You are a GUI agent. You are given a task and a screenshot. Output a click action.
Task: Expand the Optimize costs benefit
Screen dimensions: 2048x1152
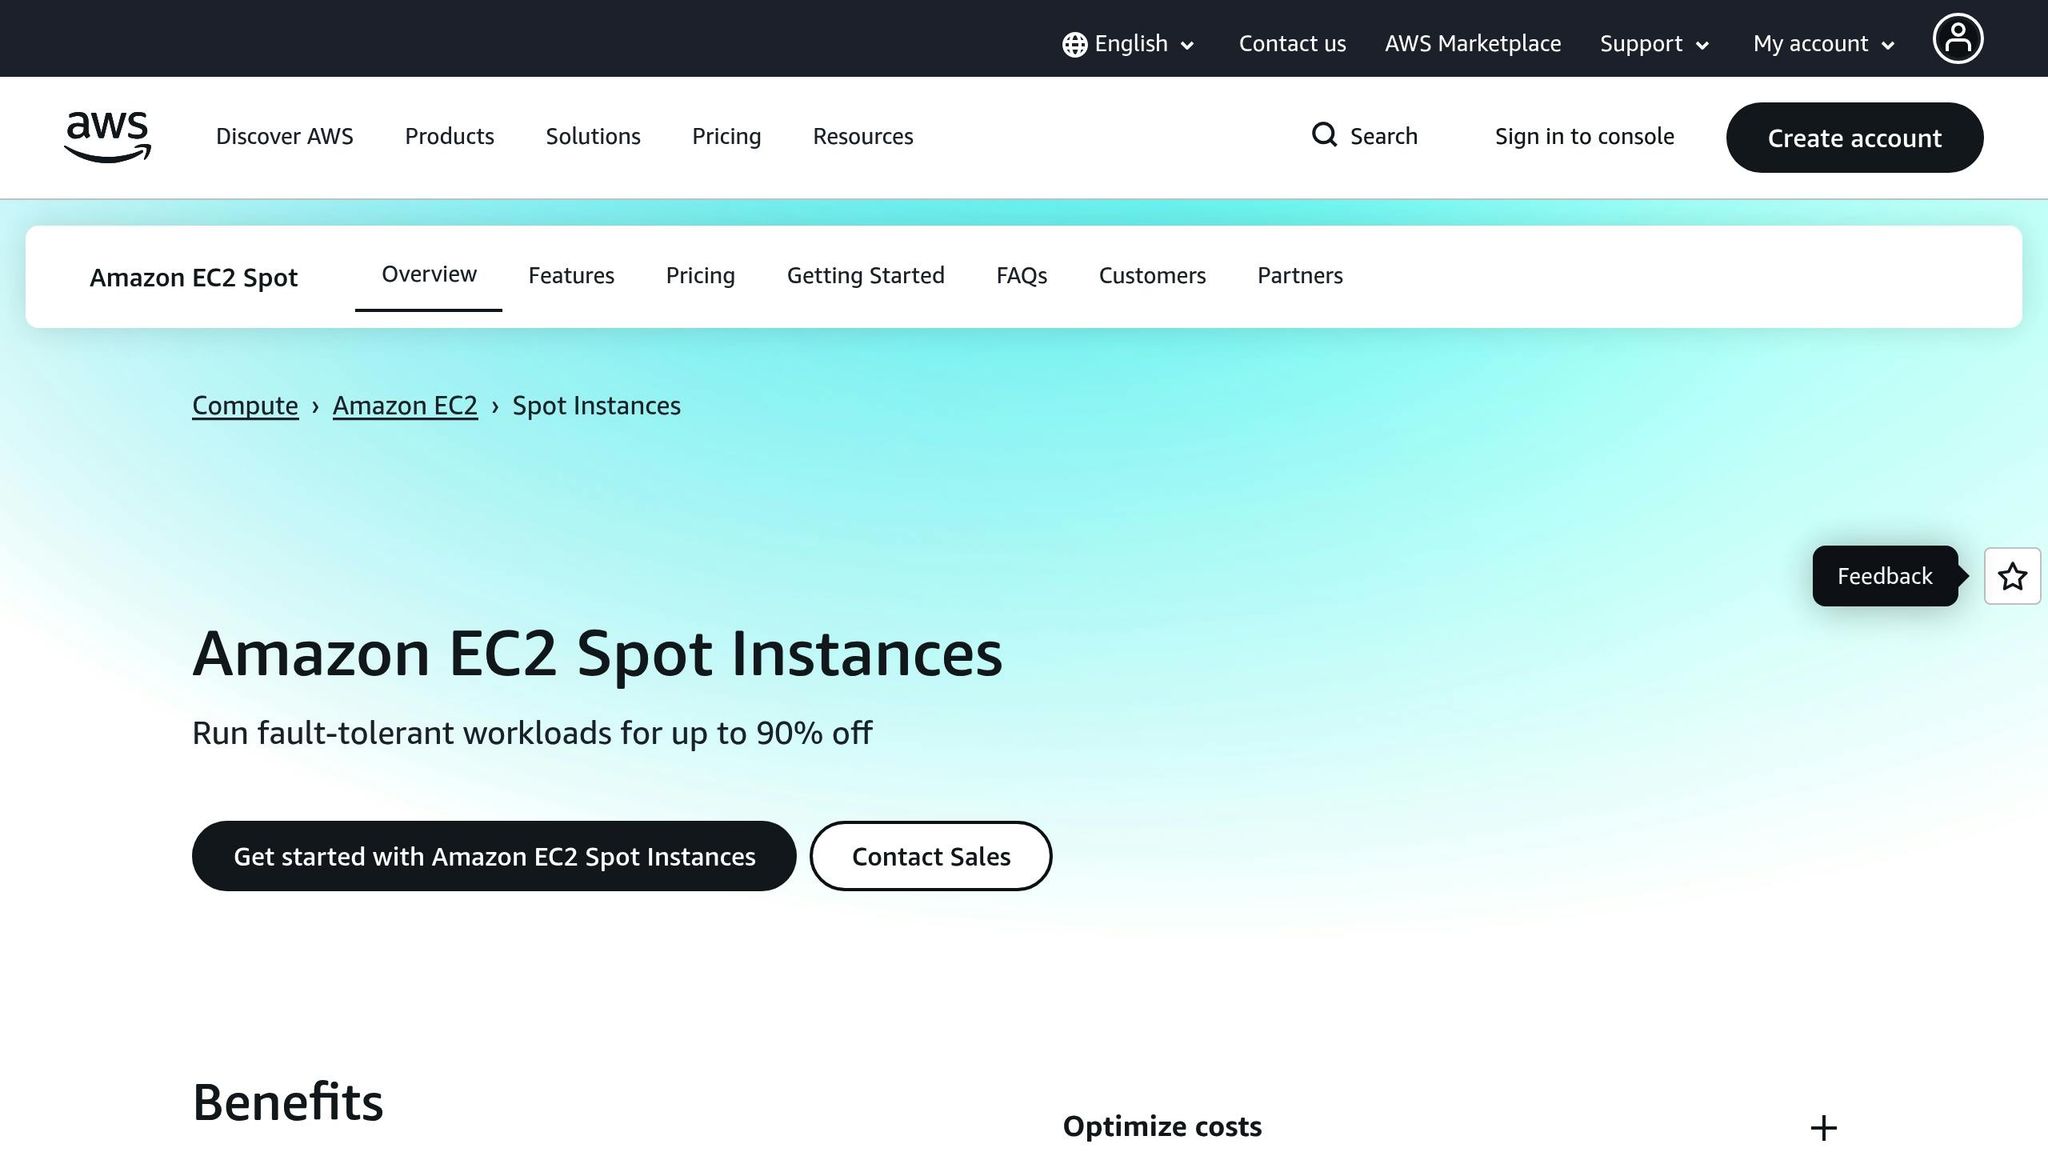click(1824, 1127)
